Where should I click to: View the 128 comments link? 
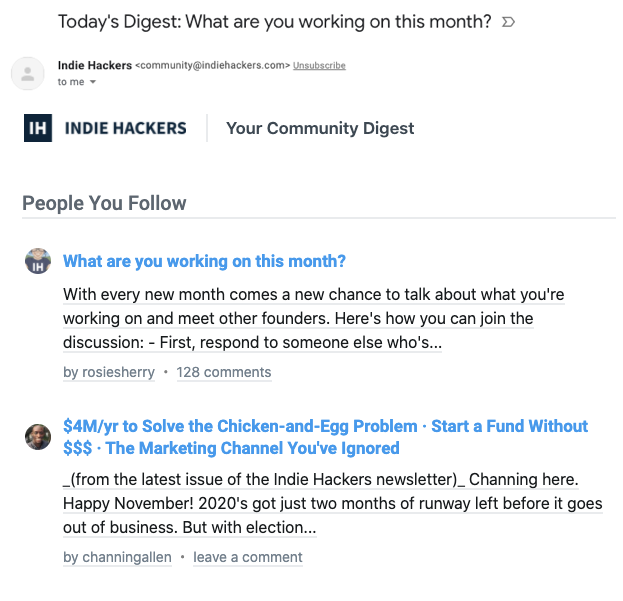tap(224, 372)
